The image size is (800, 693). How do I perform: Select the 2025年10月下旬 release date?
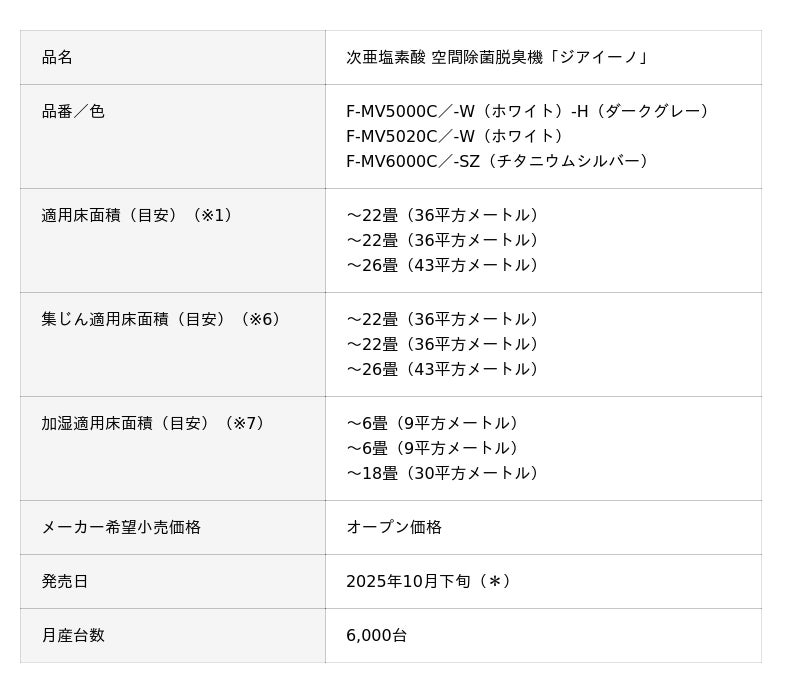pyautogui.click(x=410, y=581)
